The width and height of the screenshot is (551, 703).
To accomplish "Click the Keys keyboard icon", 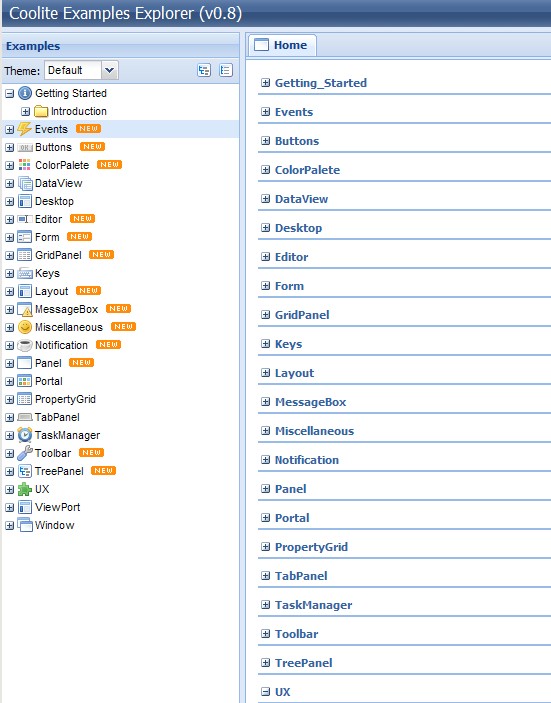I will coord(25,273).
